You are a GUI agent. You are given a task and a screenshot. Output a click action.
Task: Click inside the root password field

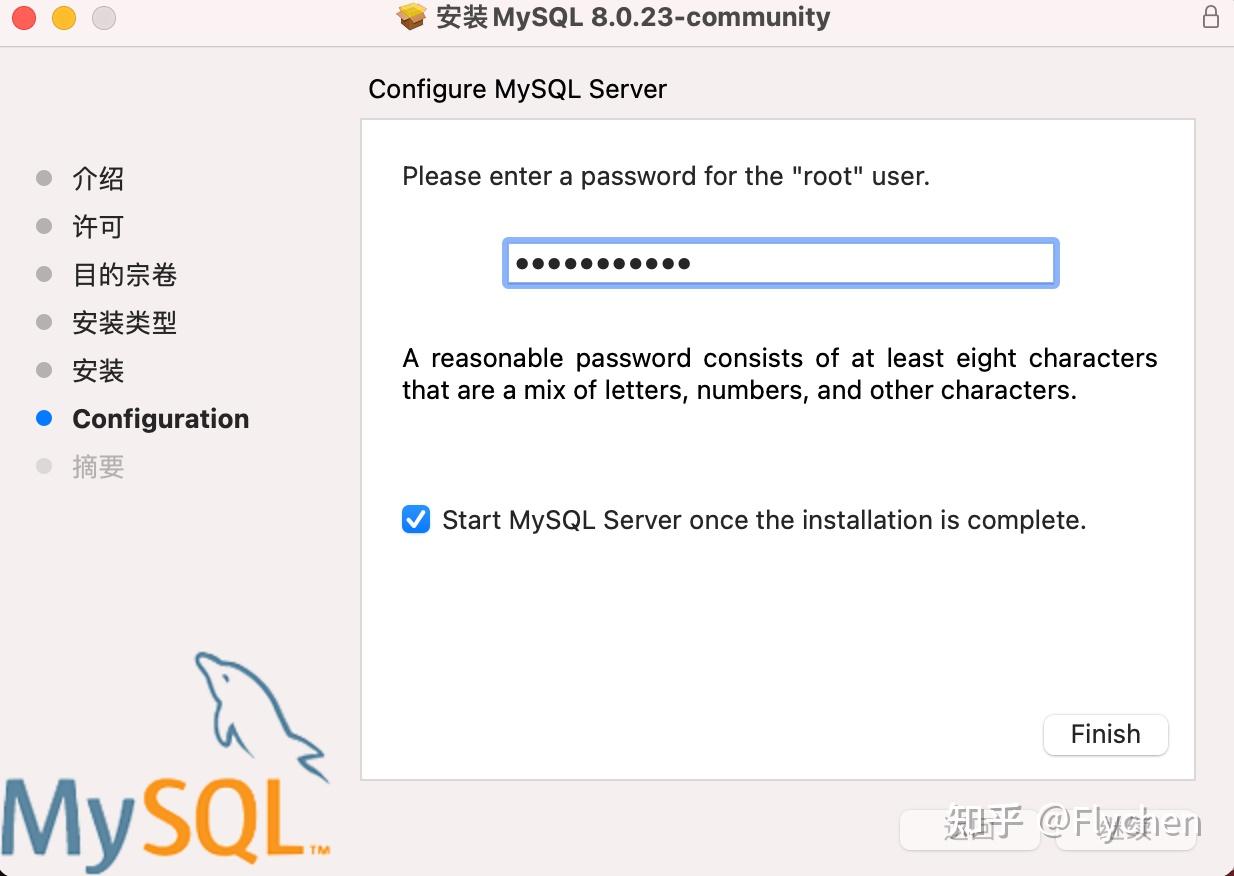780,263
